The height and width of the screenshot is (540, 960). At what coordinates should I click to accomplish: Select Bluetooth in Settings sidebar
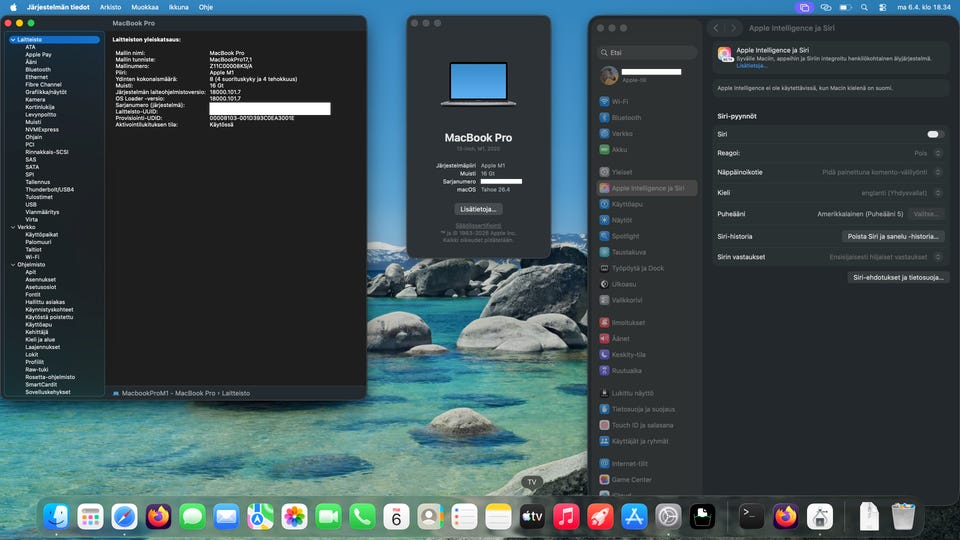[647, 117]
